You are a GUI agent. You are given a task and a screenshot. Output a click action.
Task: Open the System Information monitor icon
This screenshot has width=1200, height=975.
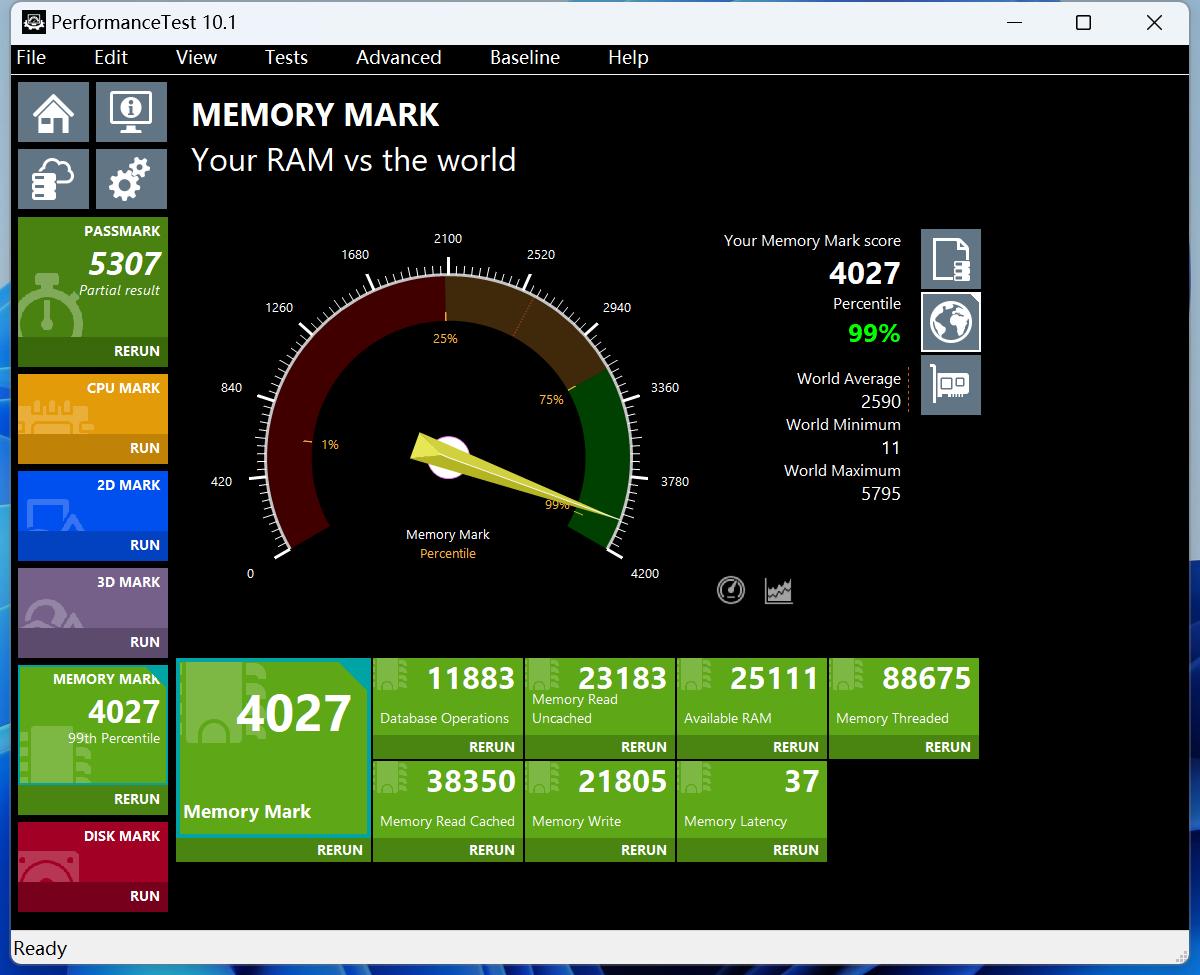[131, 112]
